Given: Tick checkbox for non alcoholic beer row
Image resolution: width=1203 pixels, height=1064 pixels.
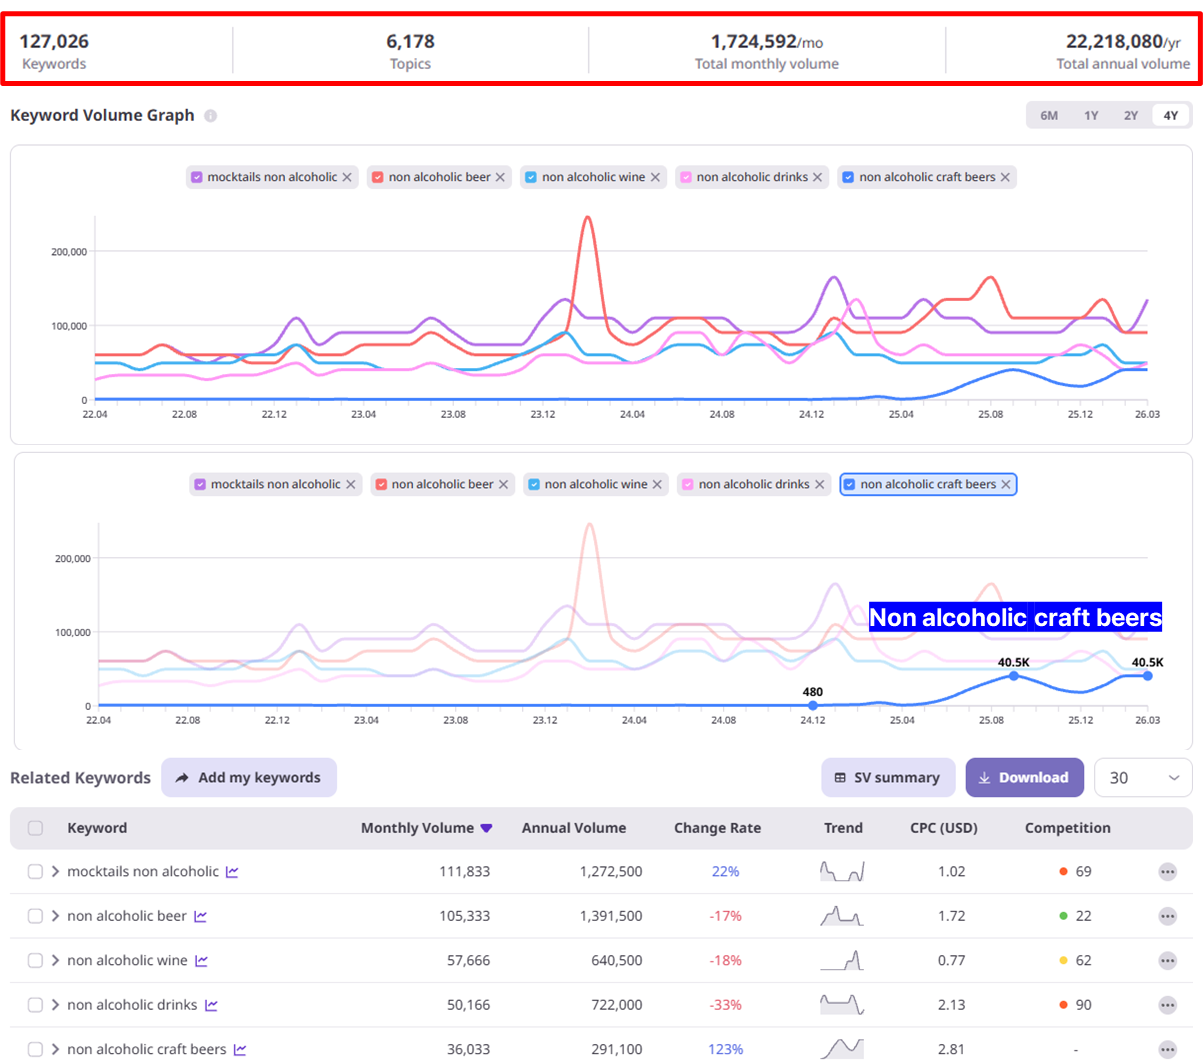Looking at the screenshot, I should [x=35, y=916].
